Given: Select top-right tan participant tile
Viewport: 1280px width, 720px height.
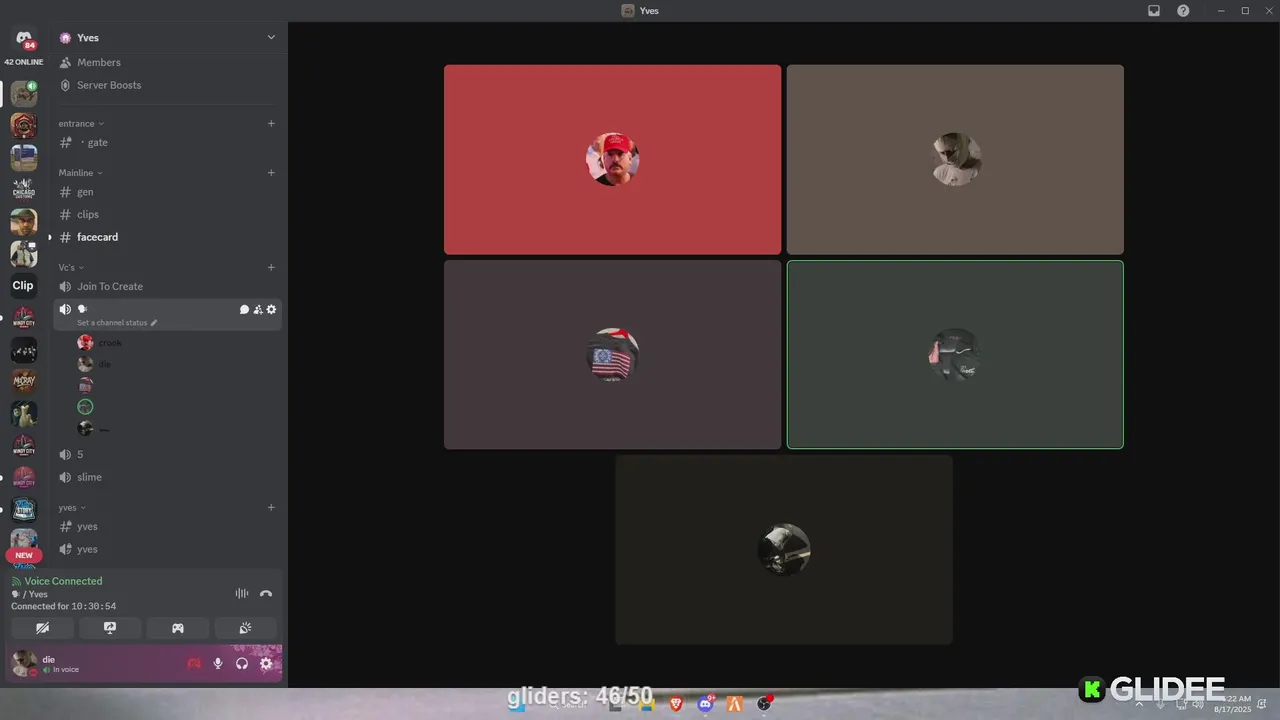Looking at the screenshot, I should point(955,160).
